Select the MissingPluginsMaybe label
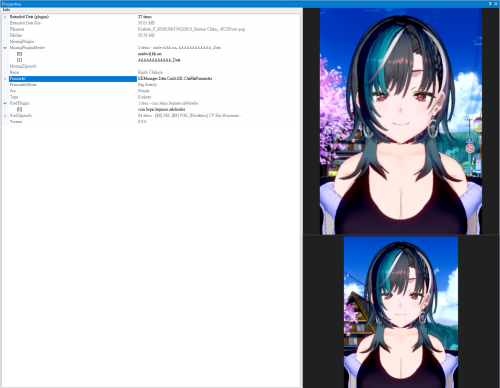 [x=27, y=48]
